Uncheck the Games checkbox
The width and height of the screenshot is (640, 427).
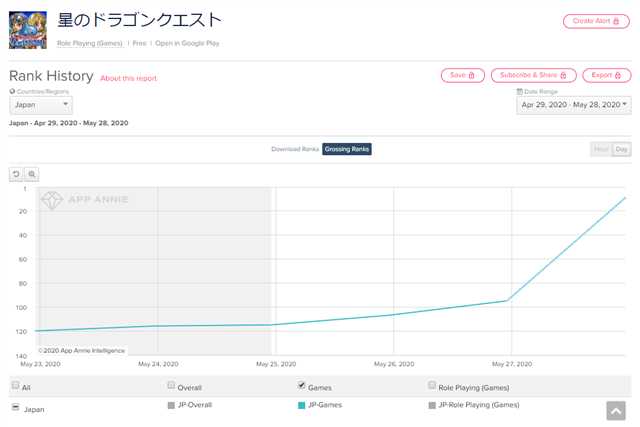(302, 385)
